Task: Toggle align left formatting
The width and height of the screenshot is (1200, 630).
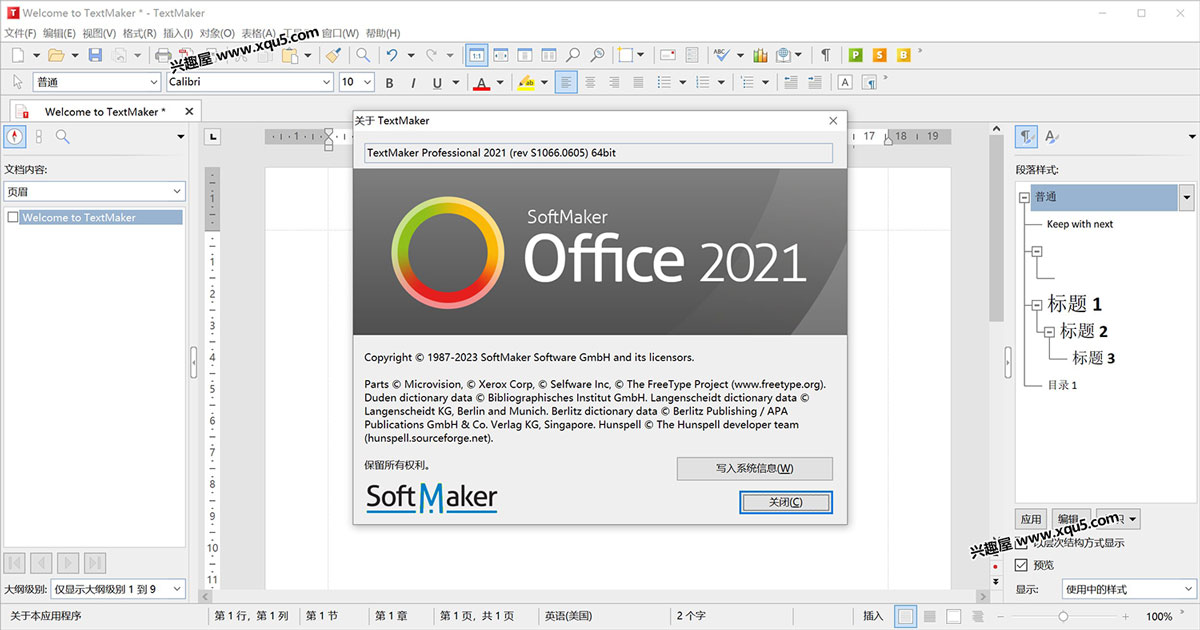Action: pos(566,82)
